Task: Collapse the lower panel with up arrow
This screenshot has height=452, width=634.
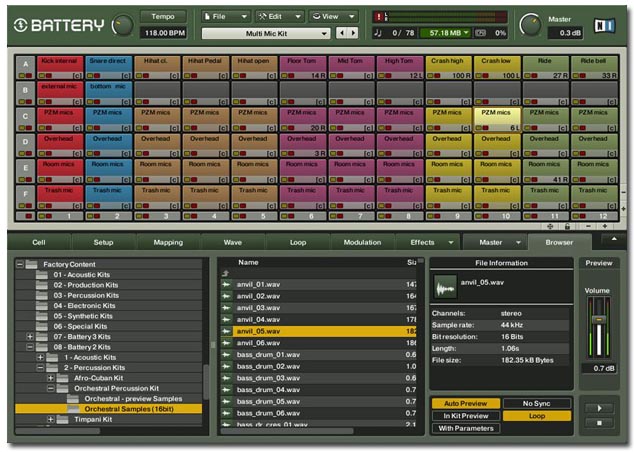Action: 614,239
